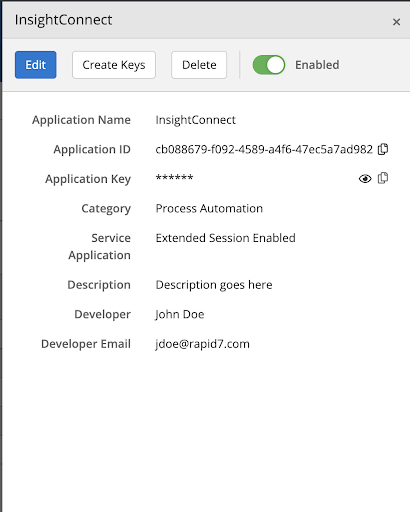410x512 pixels.
Task: Click the Service Application label
Action: pos(99,247)
